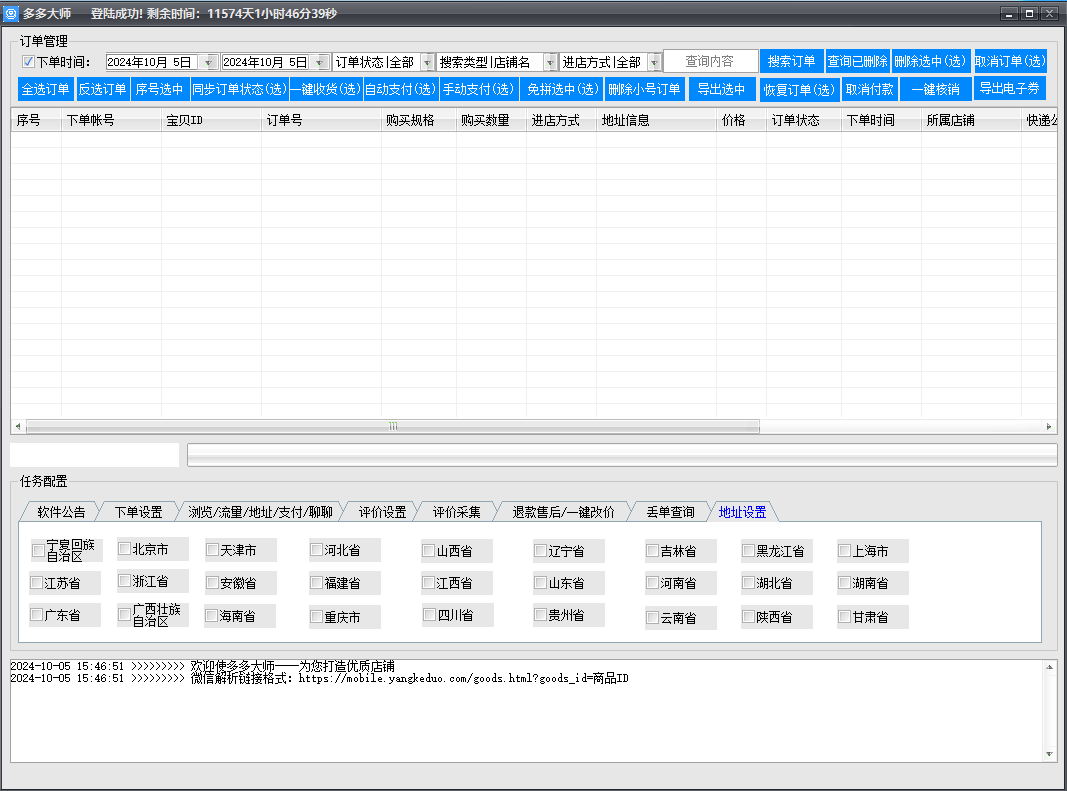Click 恢复订单(选) button

coord(799,89)
